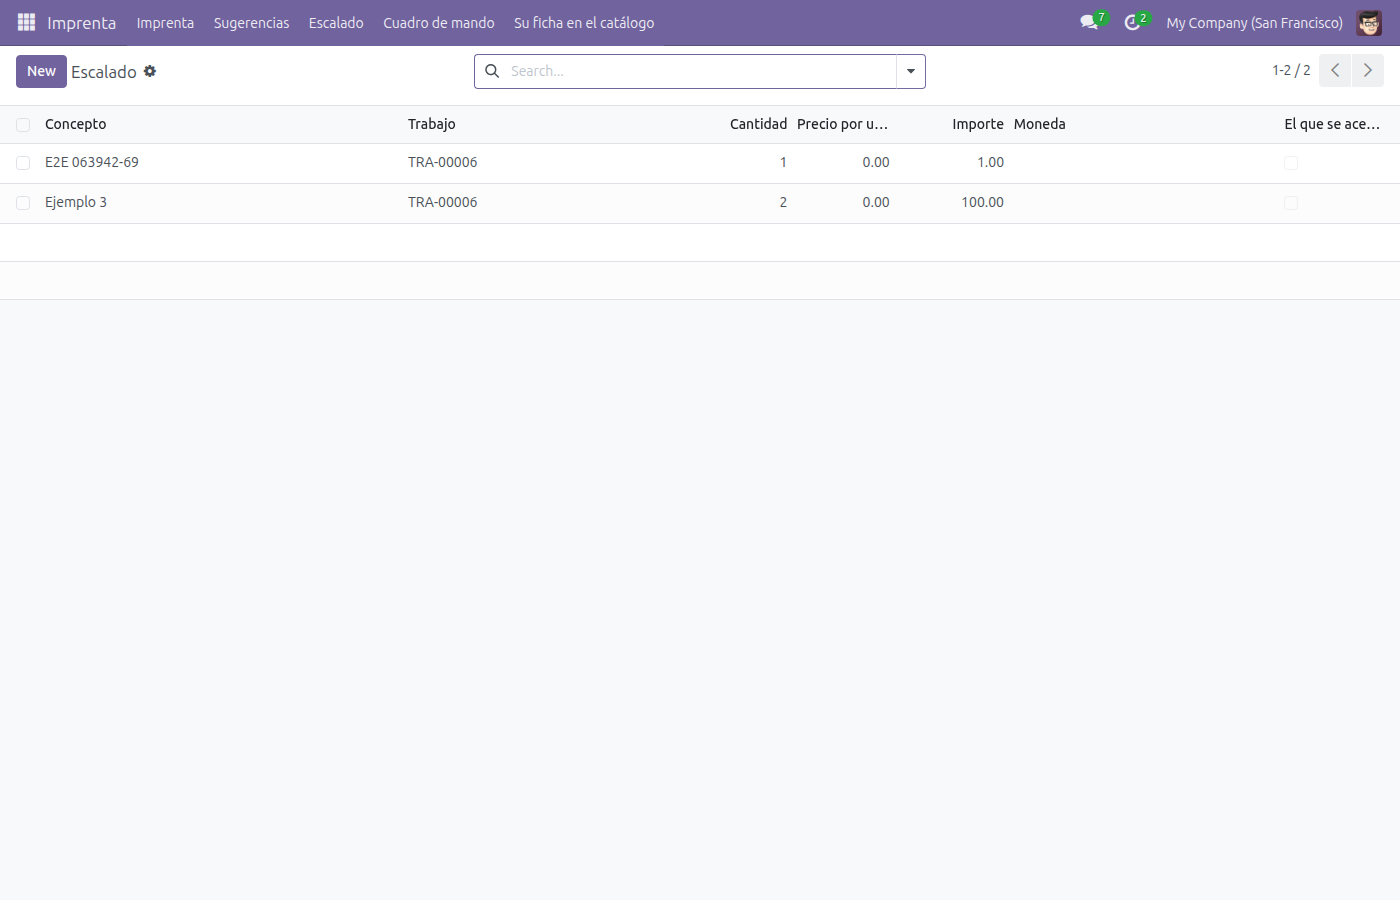The width and height of the screenshot is (1400, 900).
Task: Go to the previous page arrow
Action: point(1335,71)
